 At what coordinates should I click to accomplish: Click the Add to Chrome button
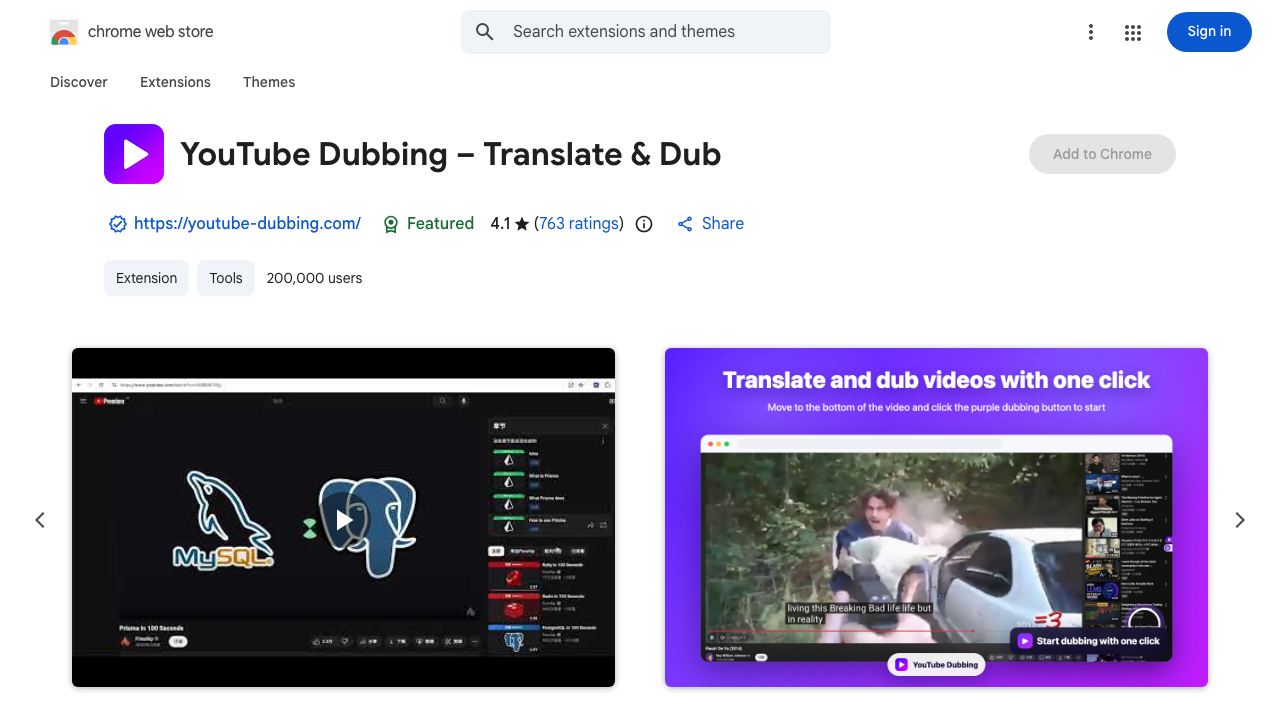[1102, 154]
